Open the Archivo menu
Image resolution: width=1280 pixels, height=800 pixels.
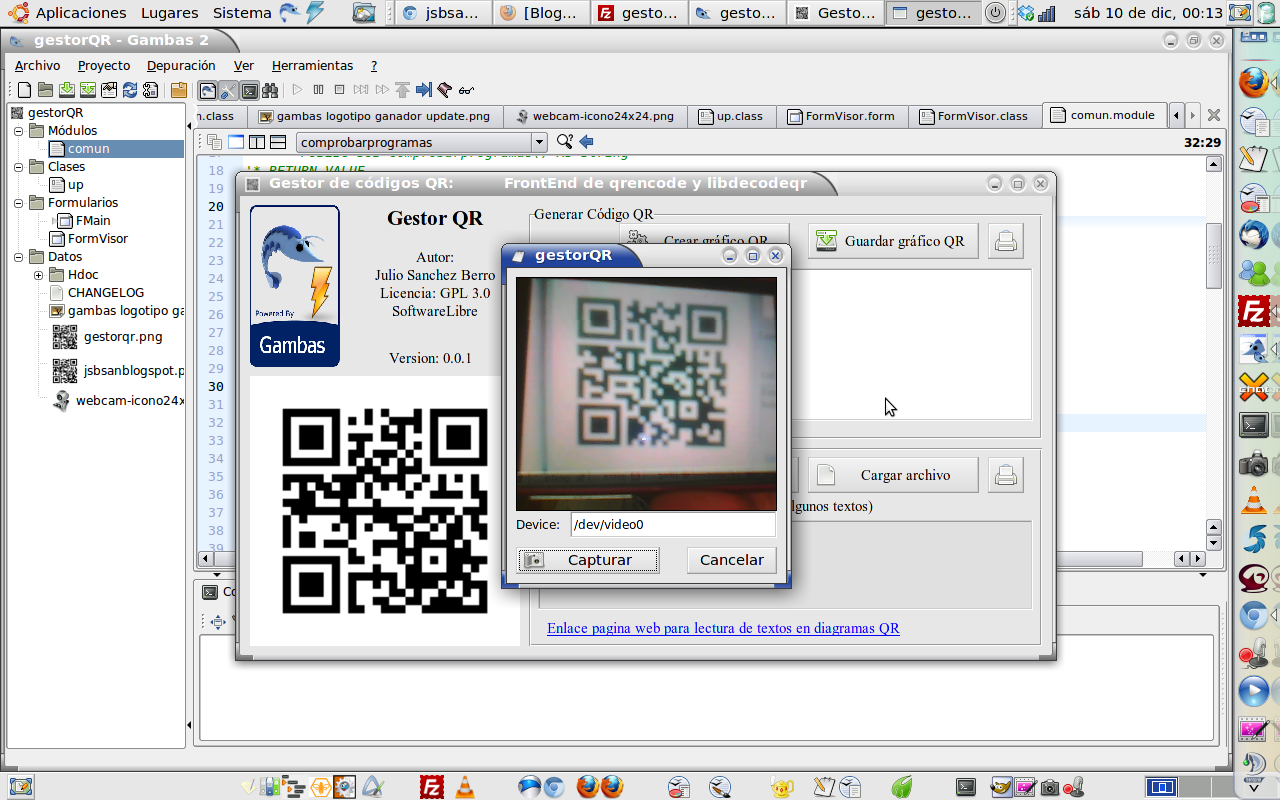tap(37, 66)
